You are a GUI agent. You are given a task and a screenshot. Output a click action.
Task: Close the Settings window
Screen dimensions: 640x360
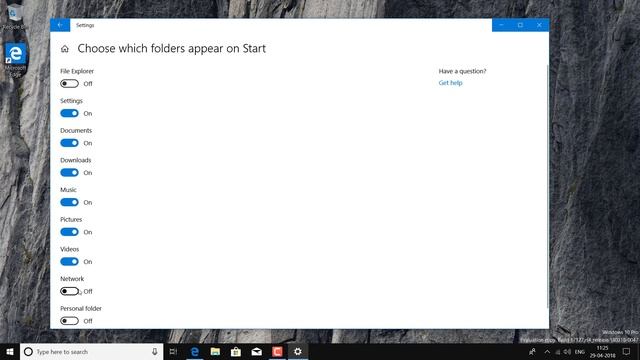click(540, 25)
